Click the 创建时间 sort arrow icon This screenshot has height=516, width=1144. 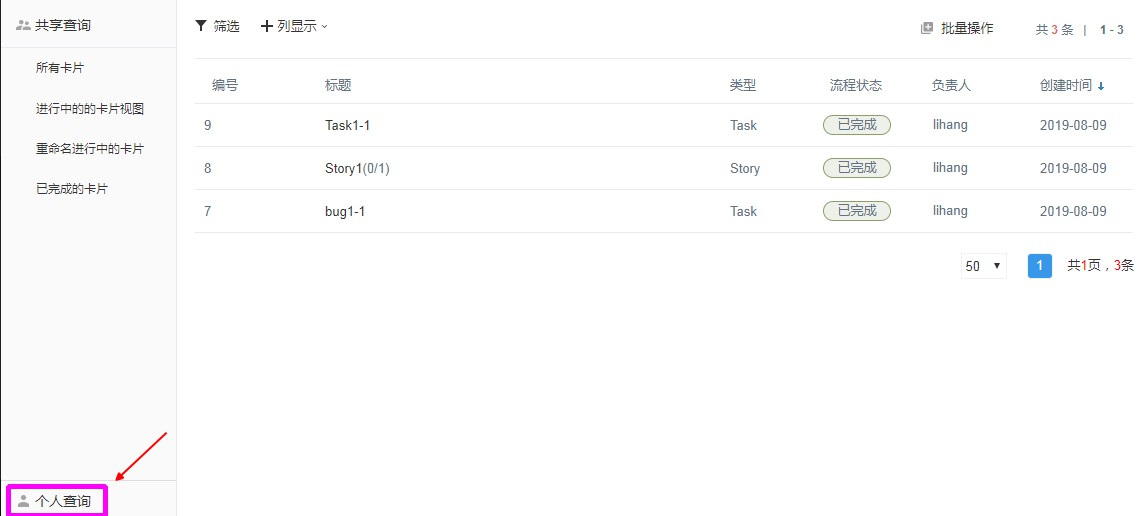tap(1101, 86)
